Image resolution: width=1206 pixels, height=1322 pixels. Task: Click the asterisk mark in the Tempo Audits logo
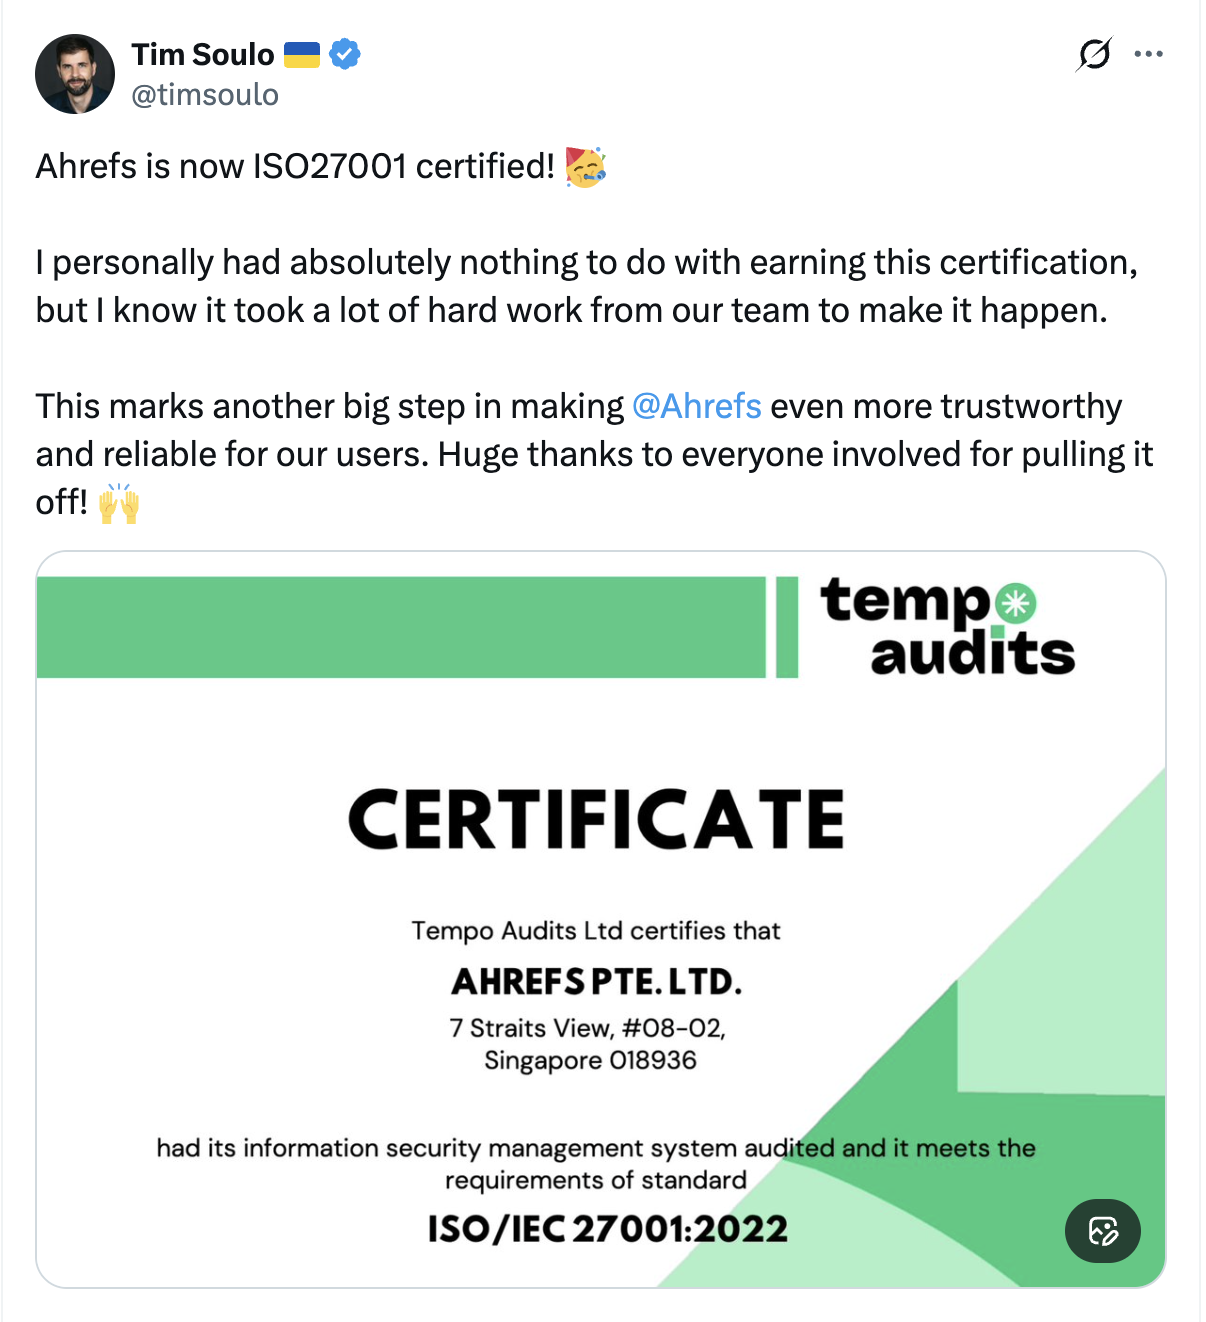click(x=1016, y=604)
